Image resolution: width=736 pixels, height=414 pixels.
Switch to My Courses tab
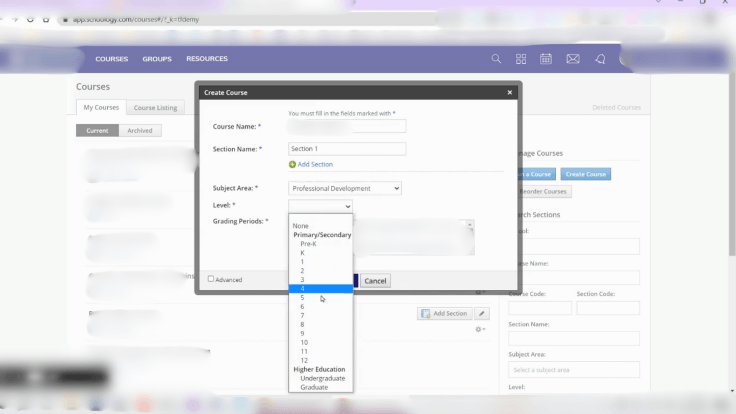click(101, 107)
